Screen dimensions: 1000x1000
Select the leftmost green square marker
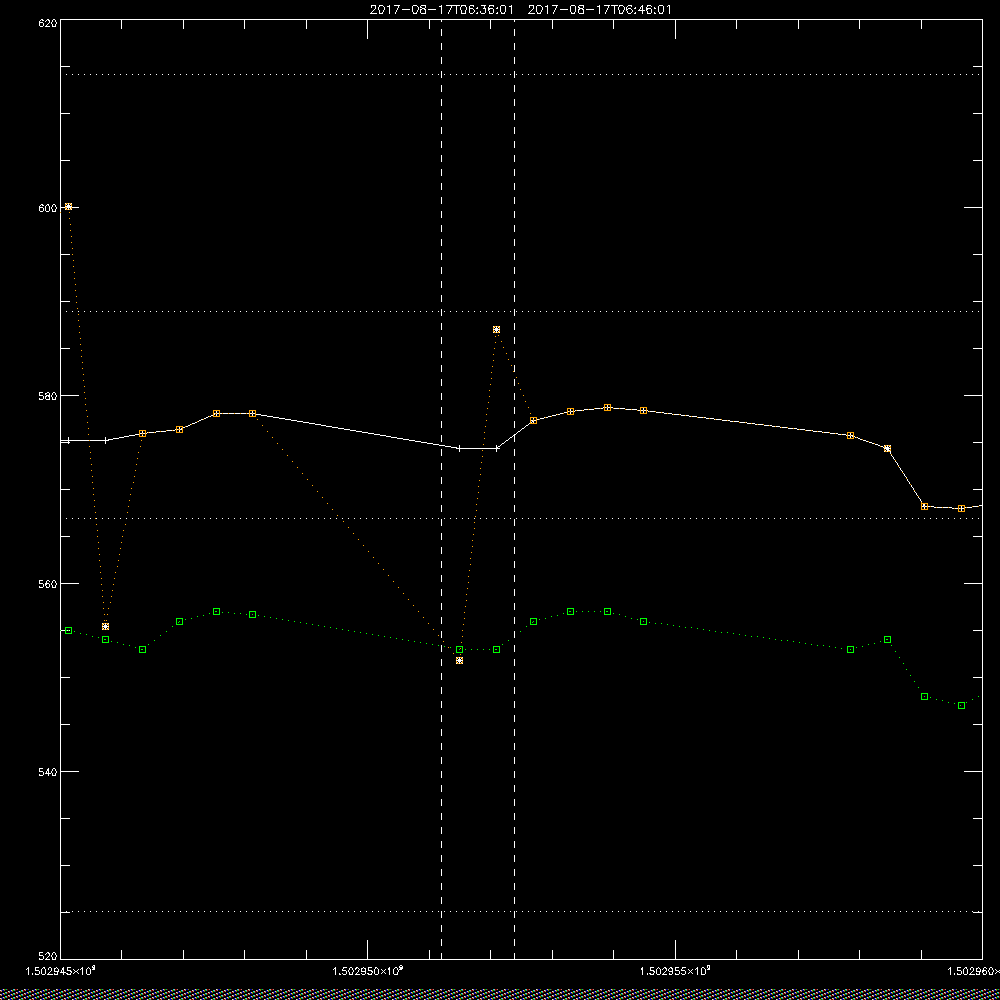click(x=68, y=630)
